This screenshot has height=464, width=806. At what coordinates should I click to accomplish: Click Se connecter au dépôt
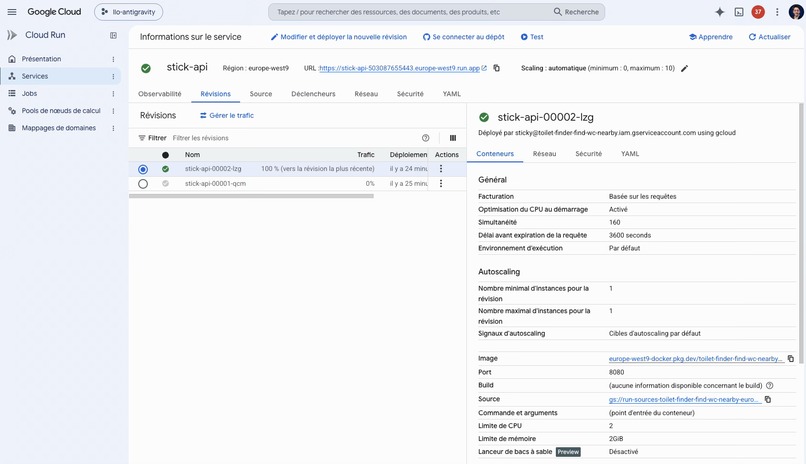click(x=463, y=37)
